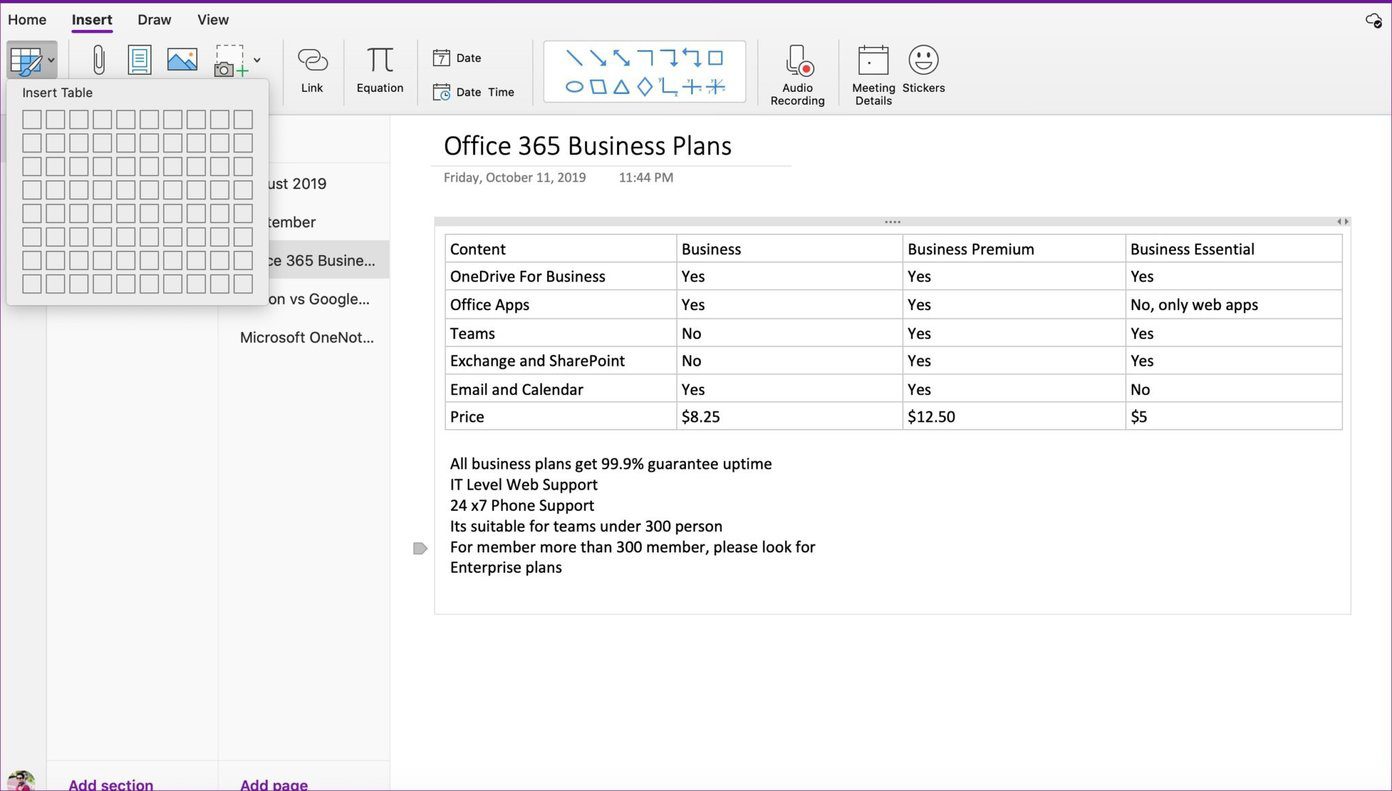Start an Audio Recording
This screenshot has height=791, width=1392.
click(798, 75)
